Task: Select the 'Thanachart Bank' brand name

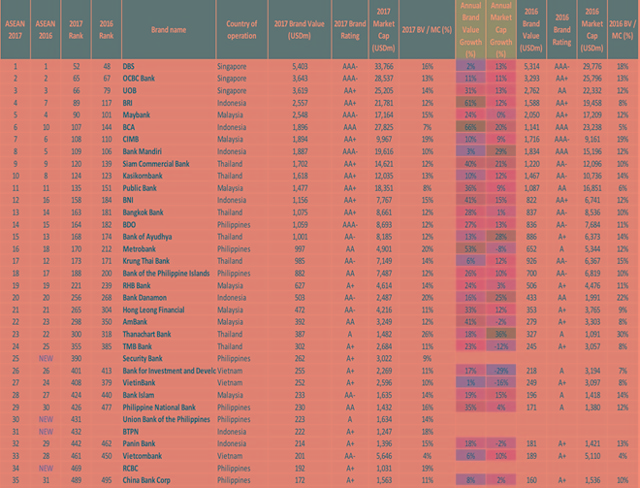Action: point(147,334)
